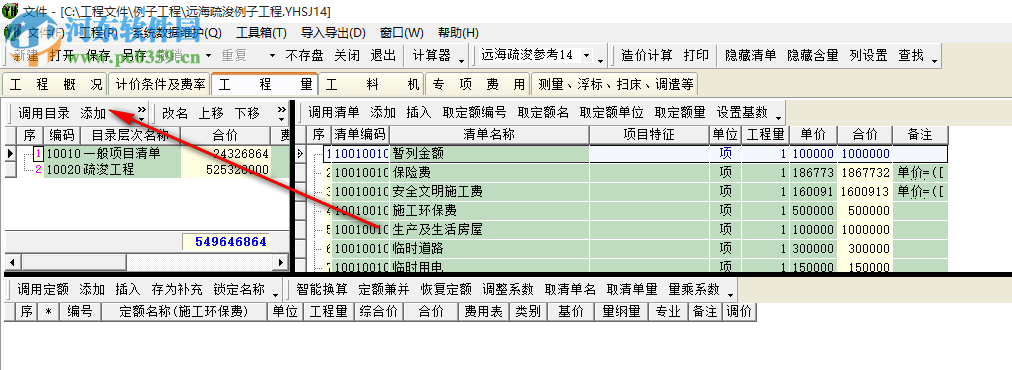Switch to the 工料机 tab
The width and height of the screenshot is (1012, 370).
[x=372, y=84]
